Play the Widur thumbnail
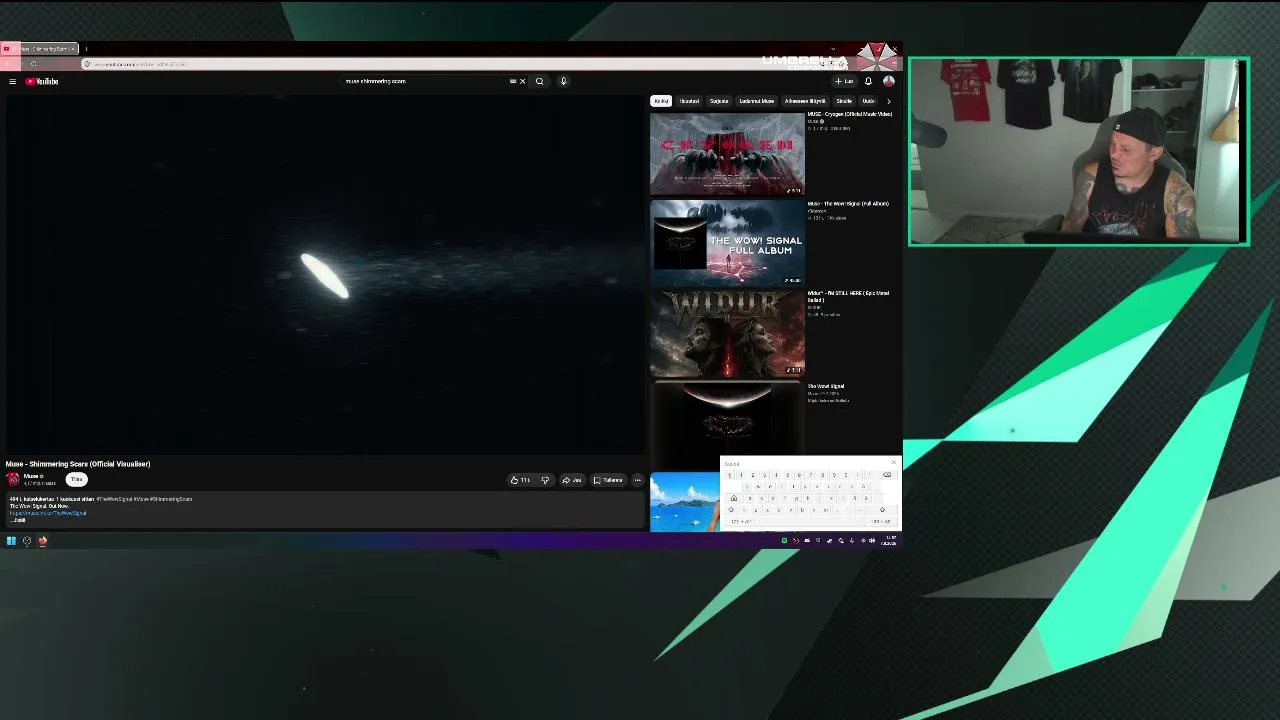Viewport: 1280px width, 720px height. (x=727, y=333)
